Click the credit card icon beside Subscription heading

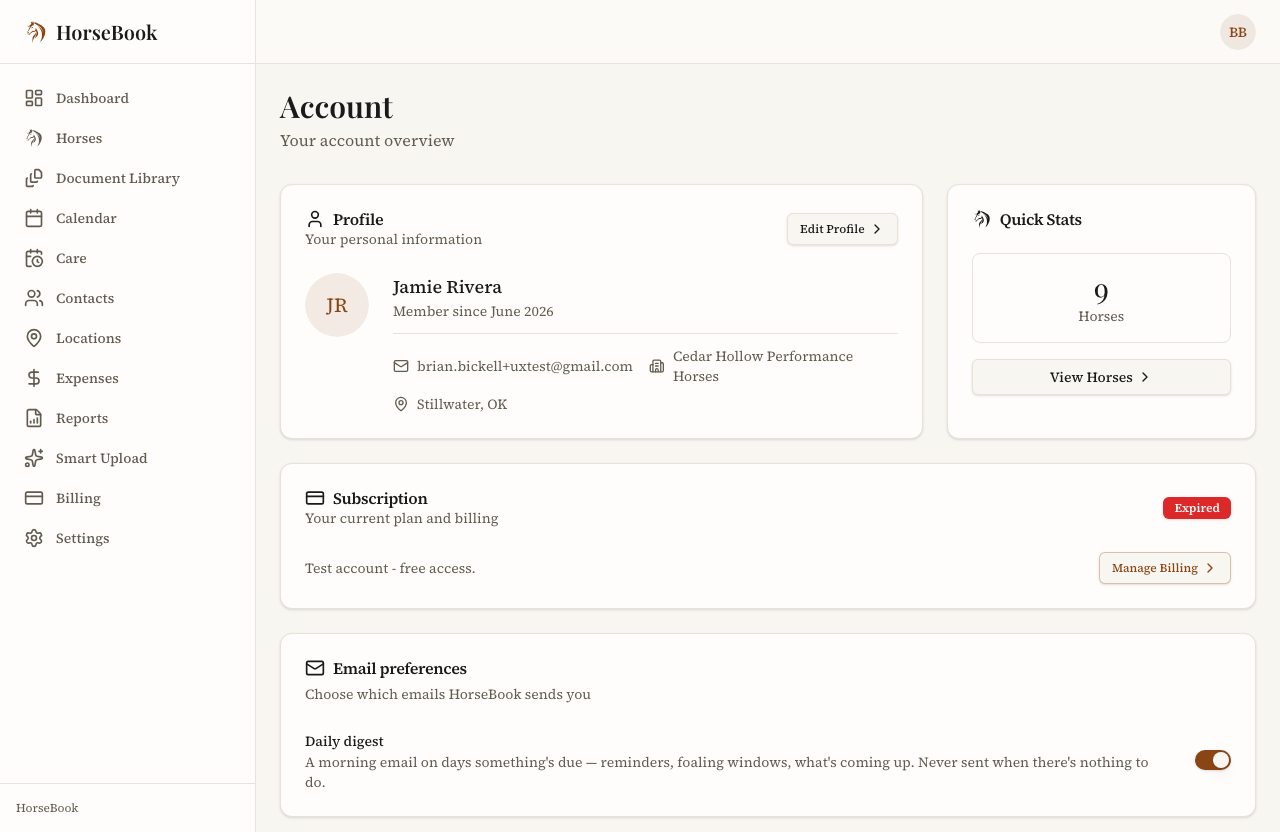(315, 498)
